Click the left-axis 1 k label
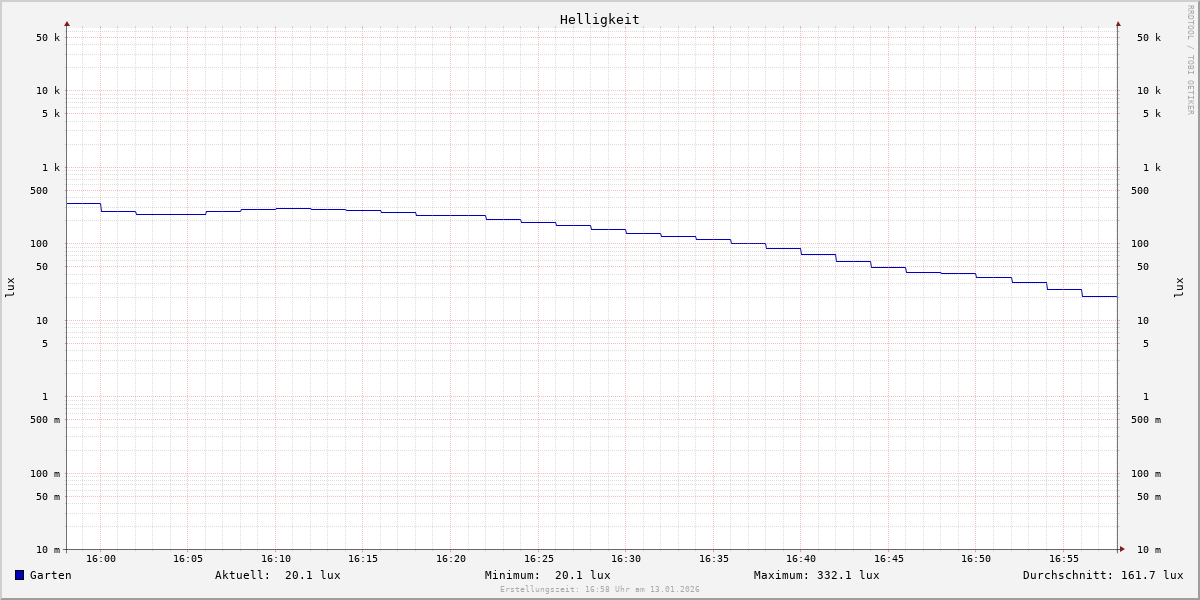This screenshot has width=1200, height=600. (x=51, y=168)
